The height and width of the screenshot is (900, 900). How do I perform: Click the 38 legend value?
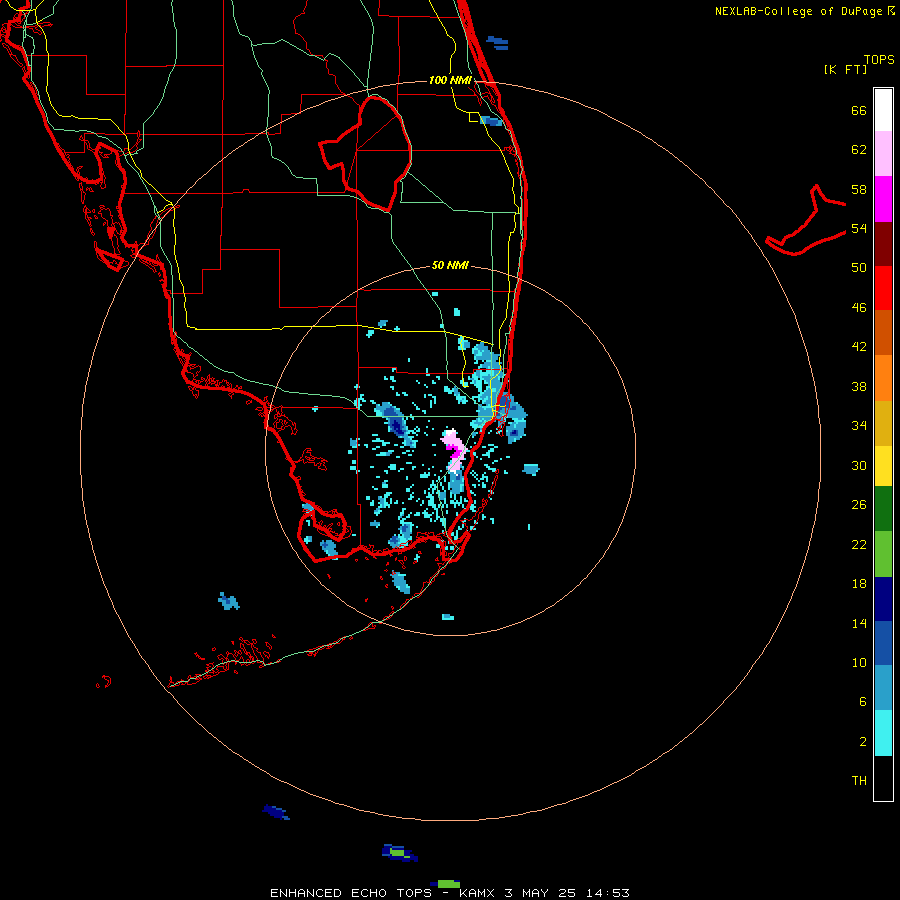pos(859,386)
